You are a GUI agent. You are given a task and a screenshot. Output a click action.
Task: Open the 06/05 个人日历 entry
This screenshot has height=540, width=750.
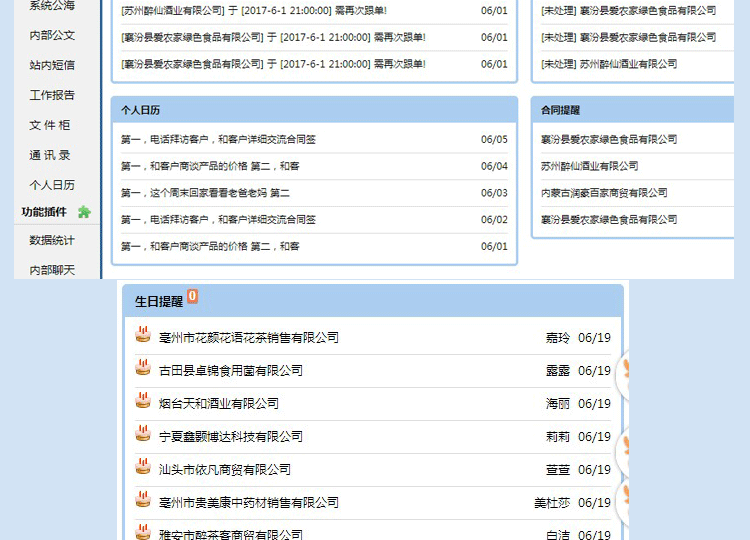(x=218, y=140)
